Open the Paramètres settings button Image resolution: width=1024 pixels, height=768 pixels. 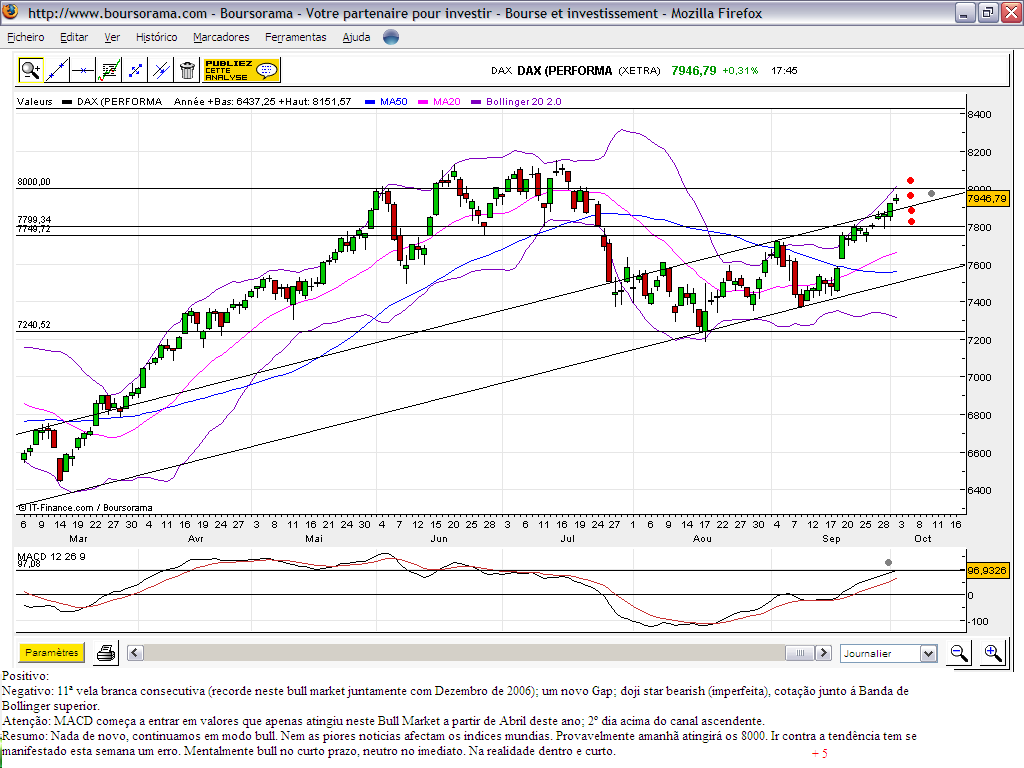(52, 652)
